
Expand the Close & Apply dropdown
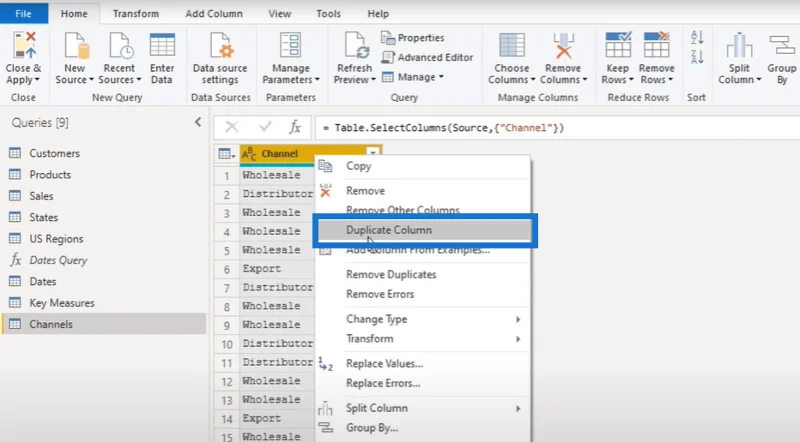[x=37, y=80]
